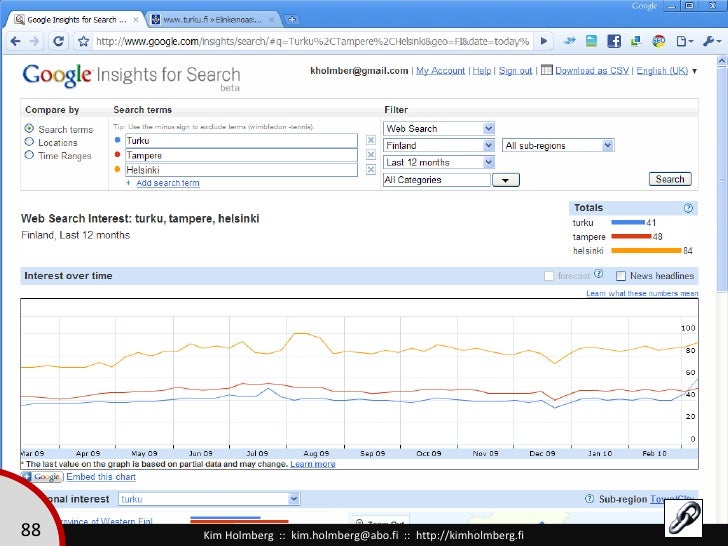Image resolution: width=728 pixels, height=546 pixels.
Task: Open the Totals help question icon
Action: click(x=688, y=208)
